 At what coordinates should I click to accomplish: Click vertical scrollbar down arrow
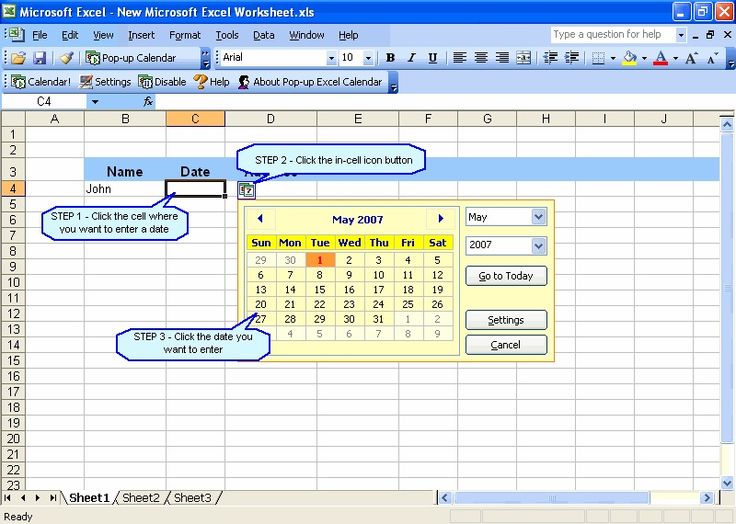pyautogui.click(x=727, y=482)
